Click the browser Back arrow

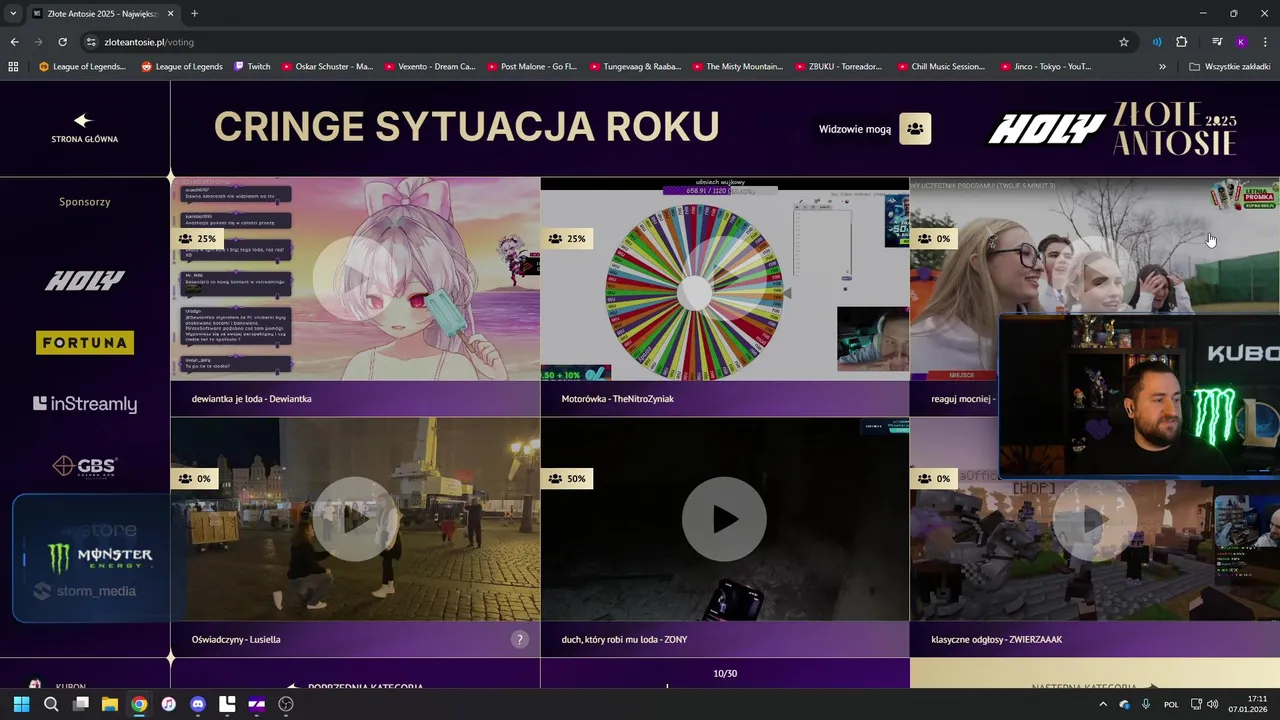[14, 42]
